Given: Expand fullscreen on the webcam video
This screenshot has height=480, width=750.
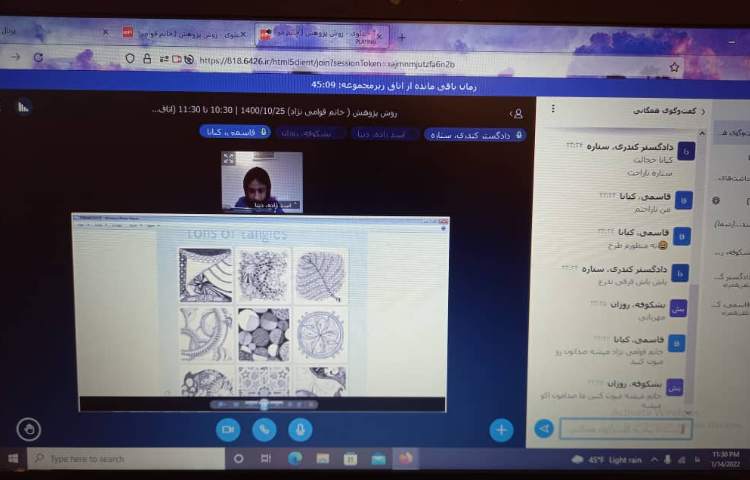Looking at the screenshot, I should click(x=229, y=159).
